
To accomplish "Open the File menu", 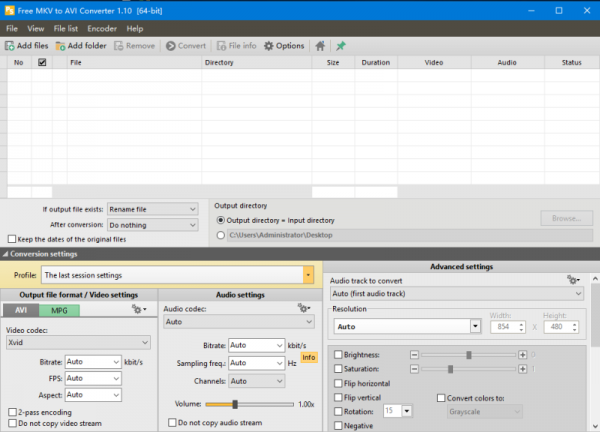I will point(12,29).
